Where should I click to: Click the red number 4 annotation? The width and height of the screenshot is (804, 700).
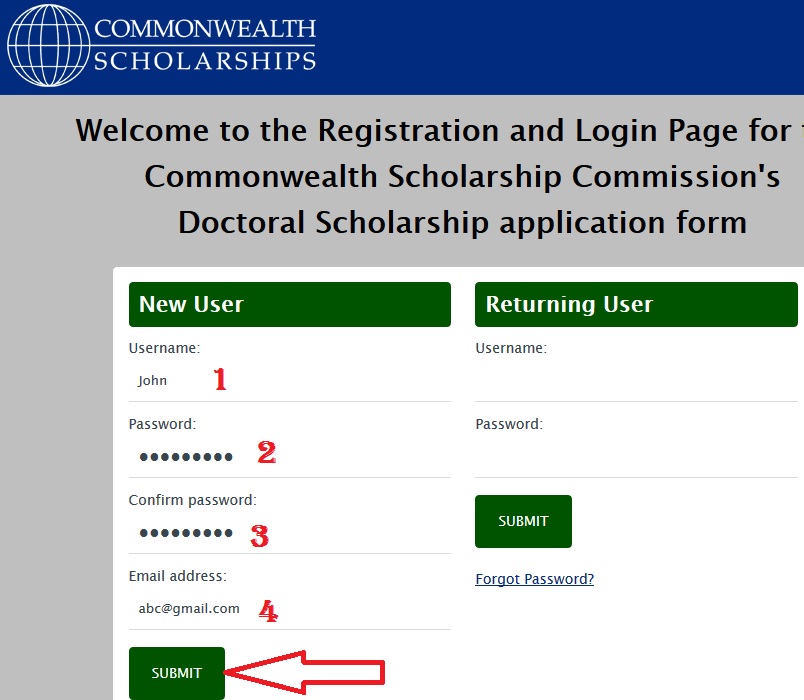tap(268, 611)
